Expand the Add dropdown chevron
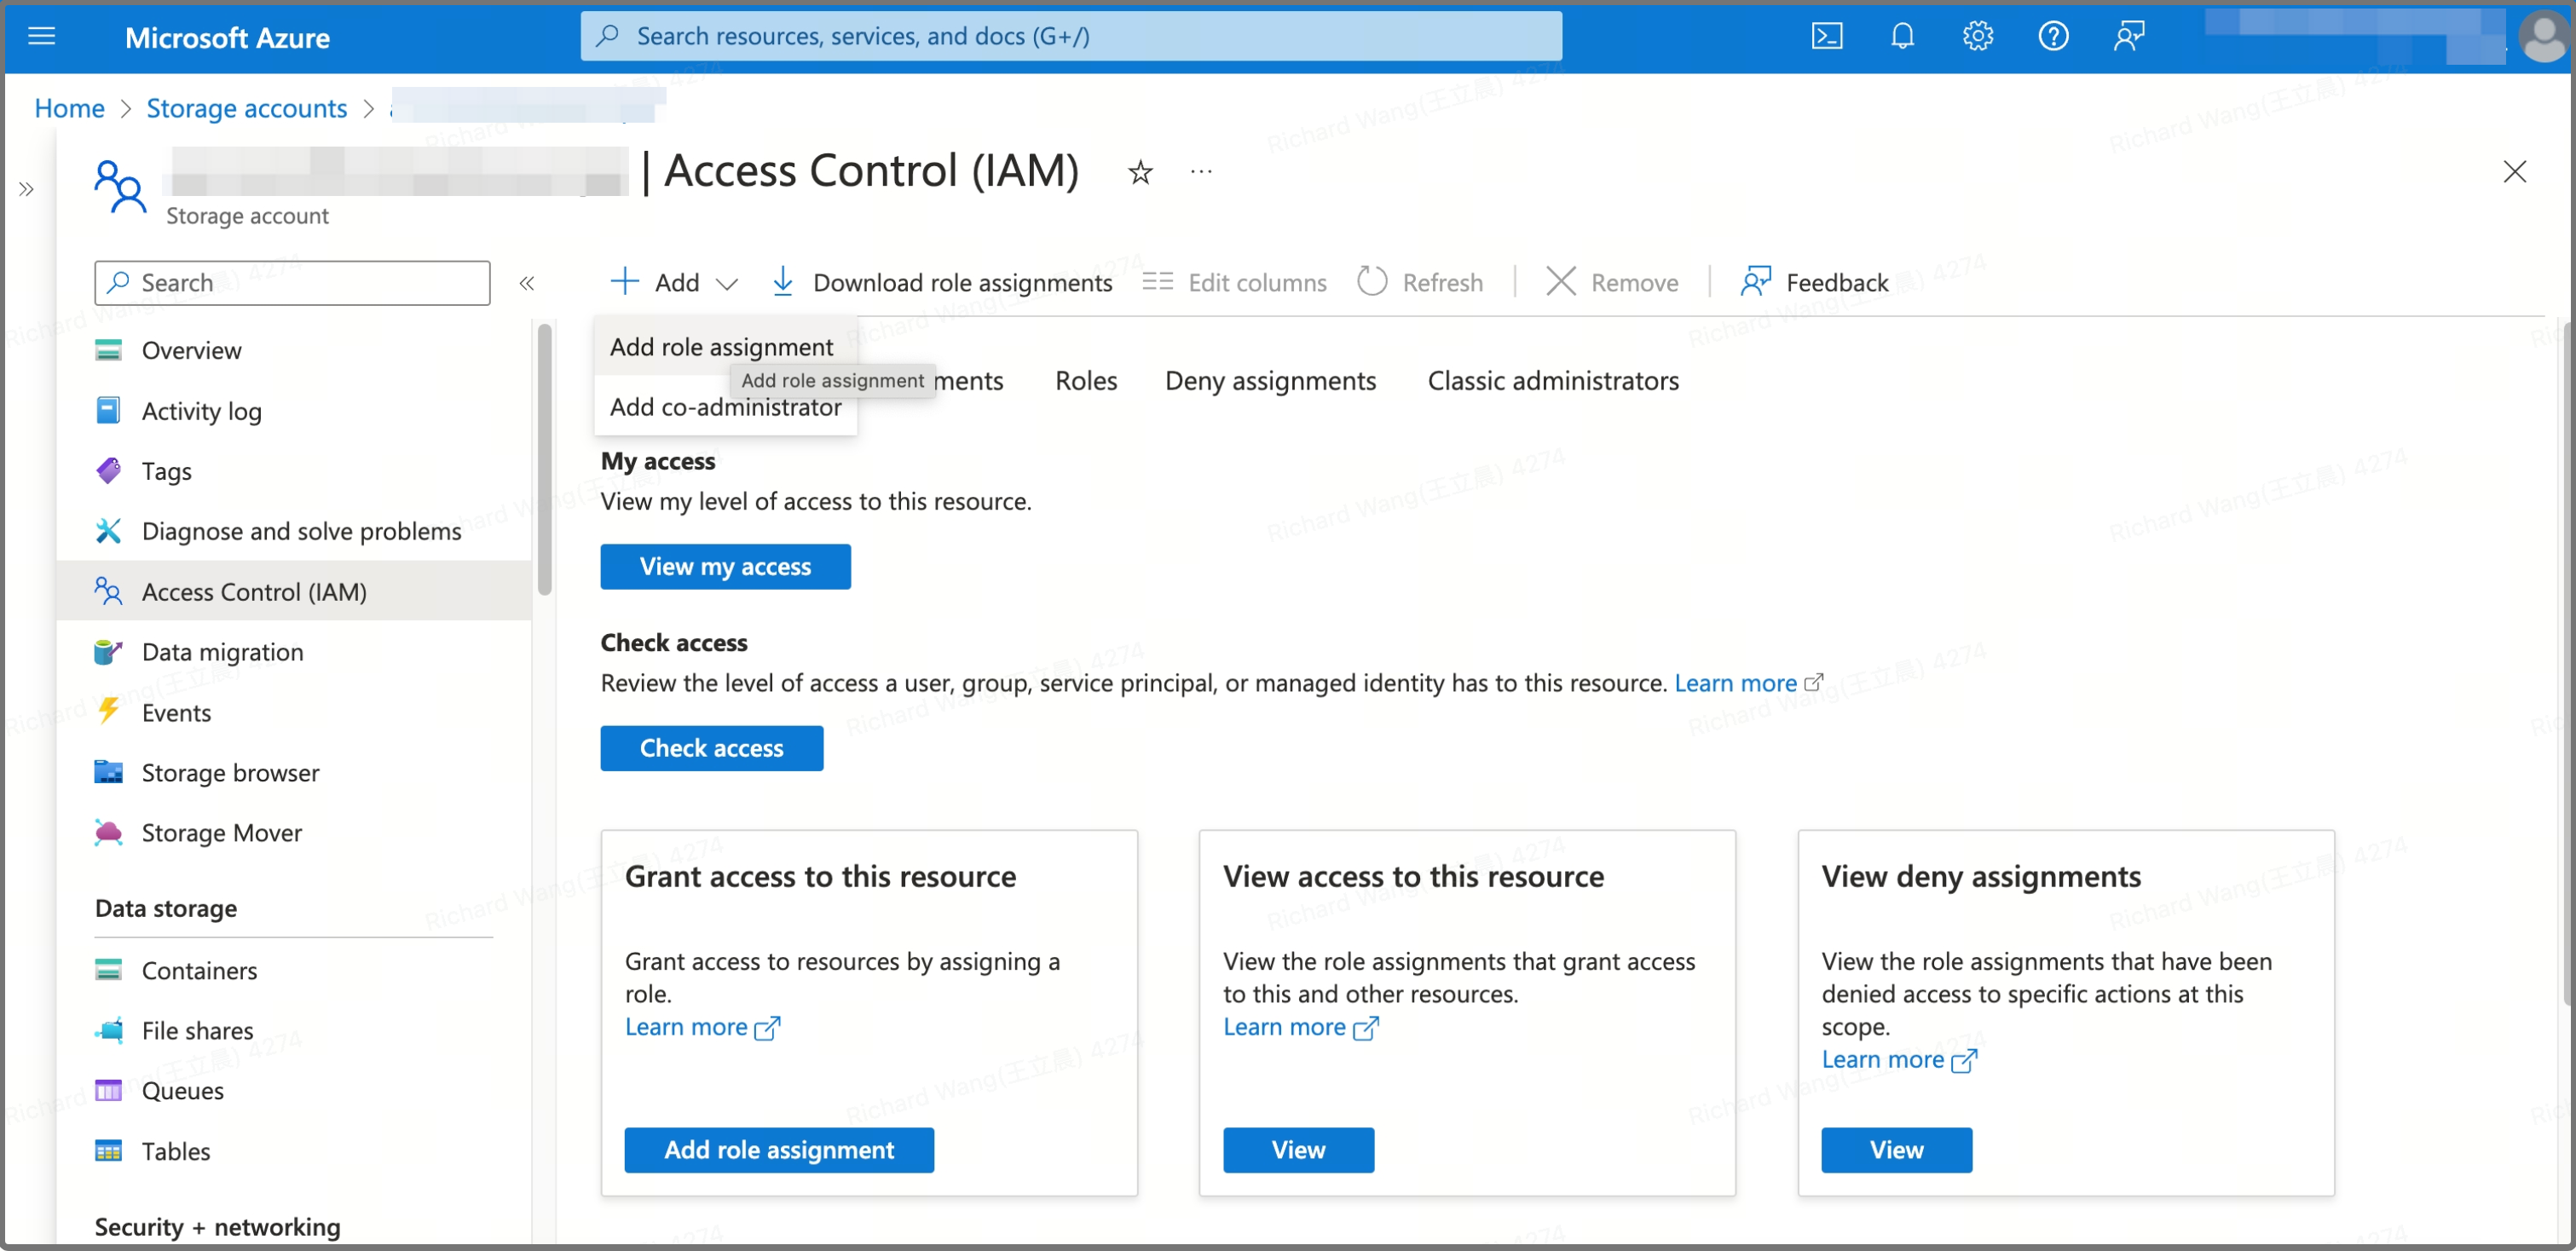The width and height of the screenshot is (2576, 1251). coord(728,284)
